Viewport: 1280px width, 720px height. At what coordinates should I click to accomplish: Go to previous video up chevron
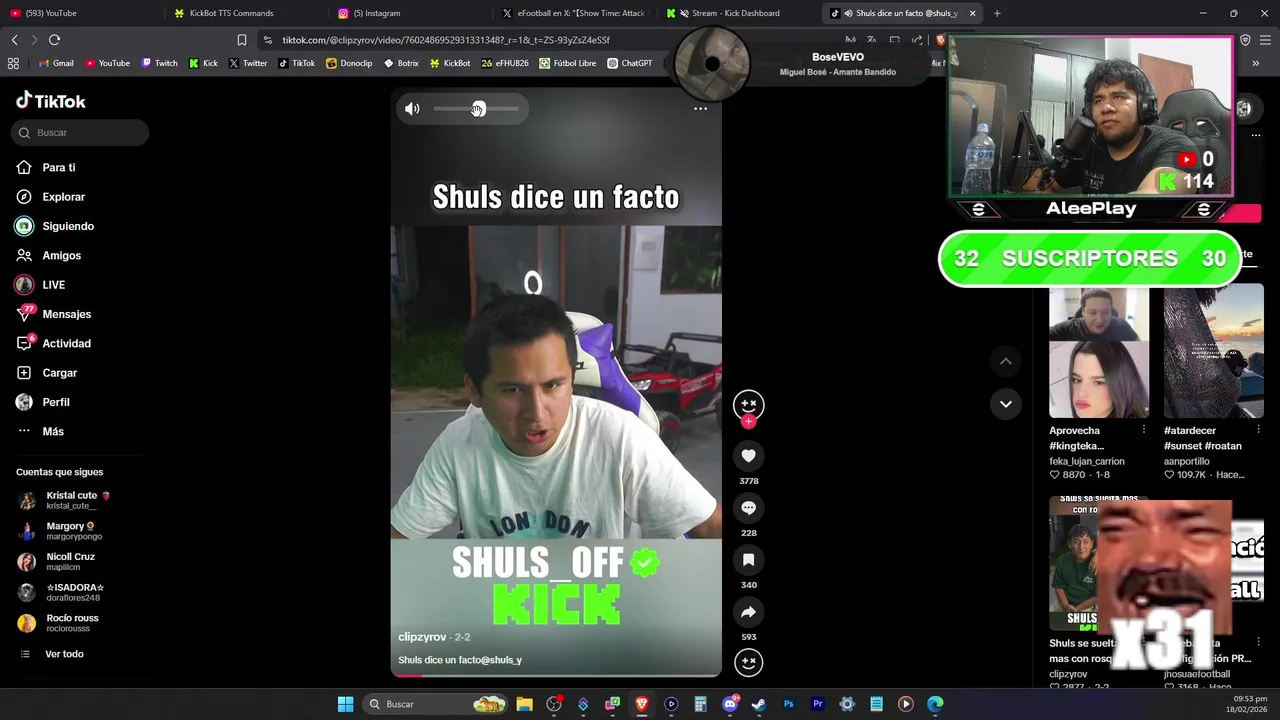(1006, 361)
